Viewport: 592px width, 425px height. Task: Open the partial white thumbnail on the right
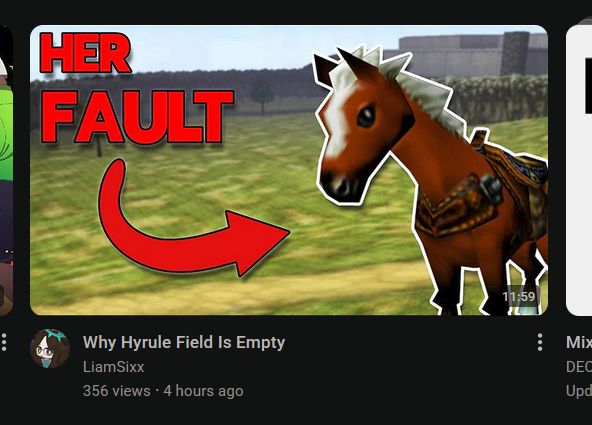[579, 170]
